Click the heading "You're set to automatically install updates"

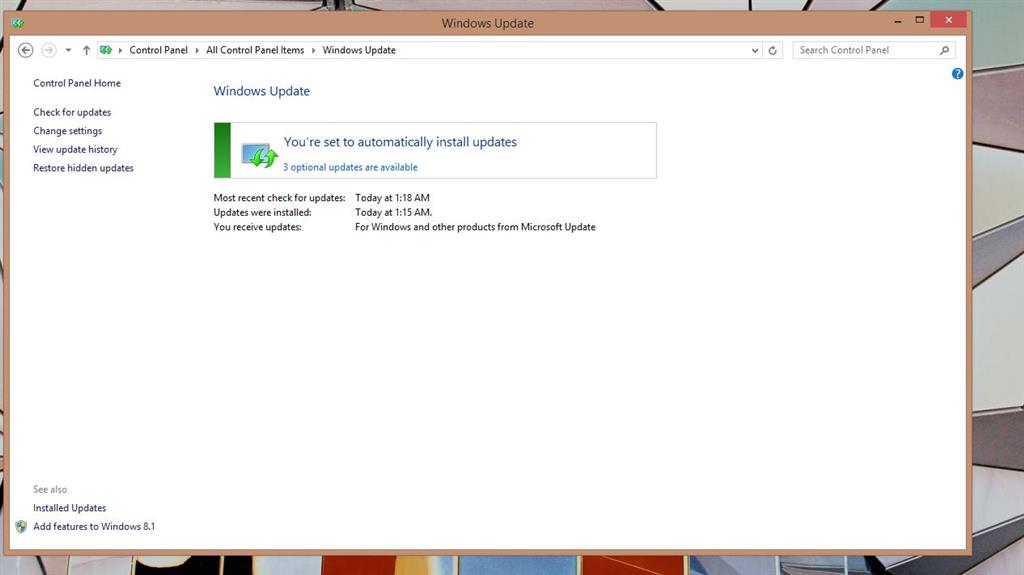(400, 142)
